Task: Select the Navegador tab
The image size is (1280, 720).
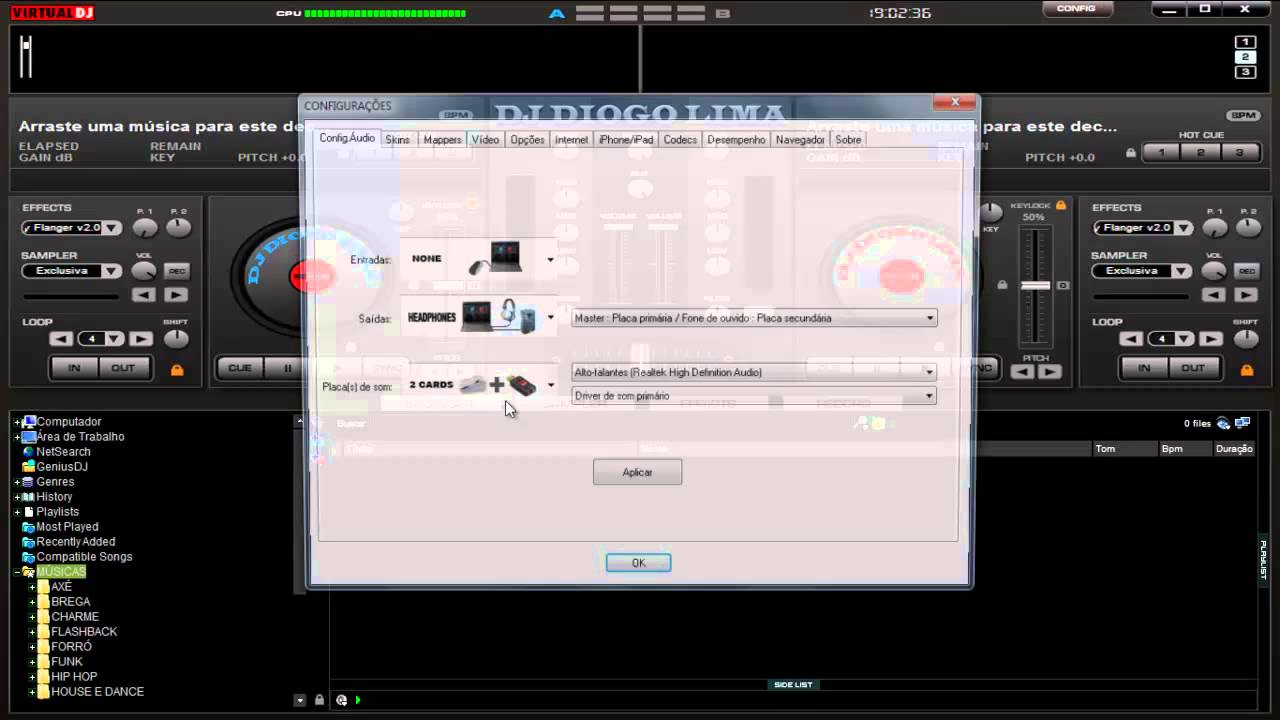Action: point(800,140)
